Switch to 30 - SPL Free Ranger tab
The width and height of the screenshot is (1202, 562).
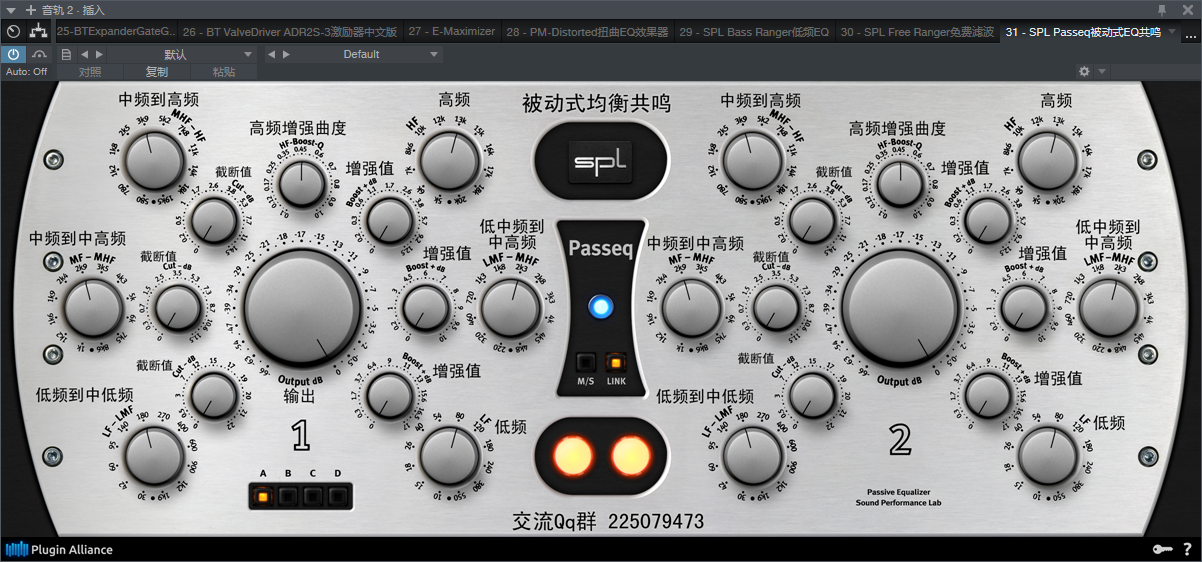coord(917,32)
